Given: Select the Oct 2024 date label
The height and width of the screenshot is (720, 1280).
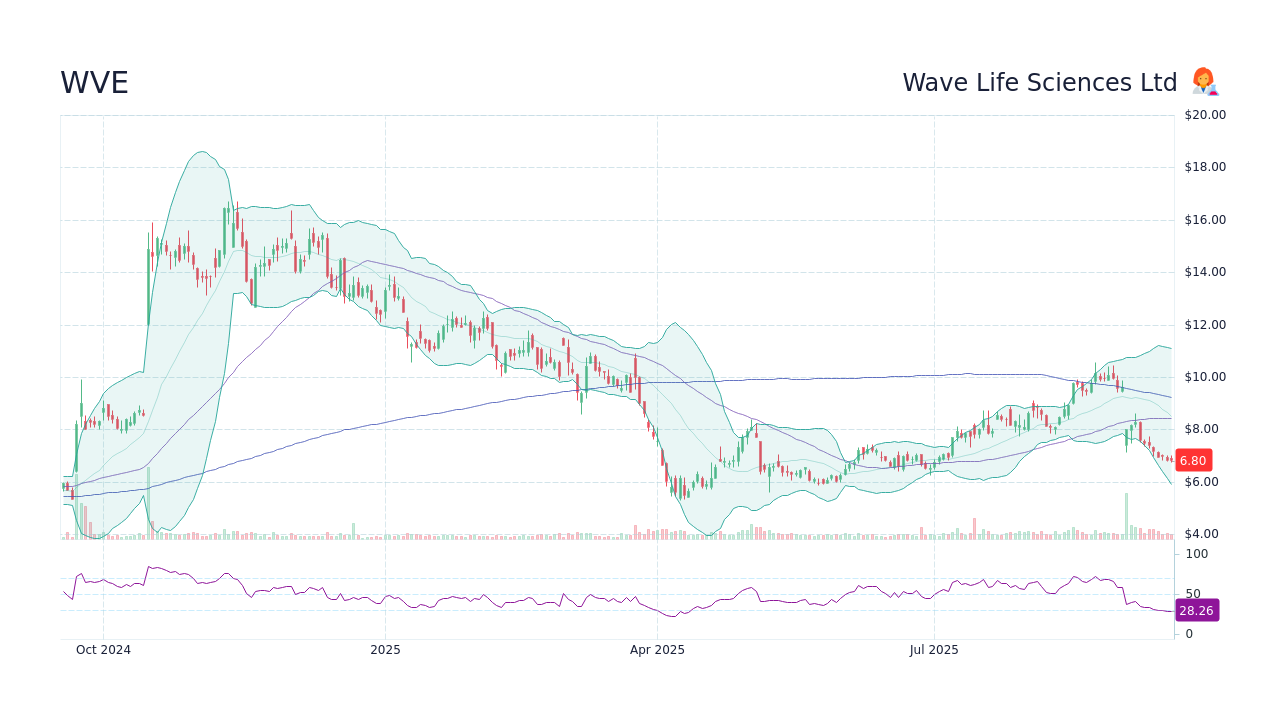Looking at the screenshot, I should coord(103,649).
